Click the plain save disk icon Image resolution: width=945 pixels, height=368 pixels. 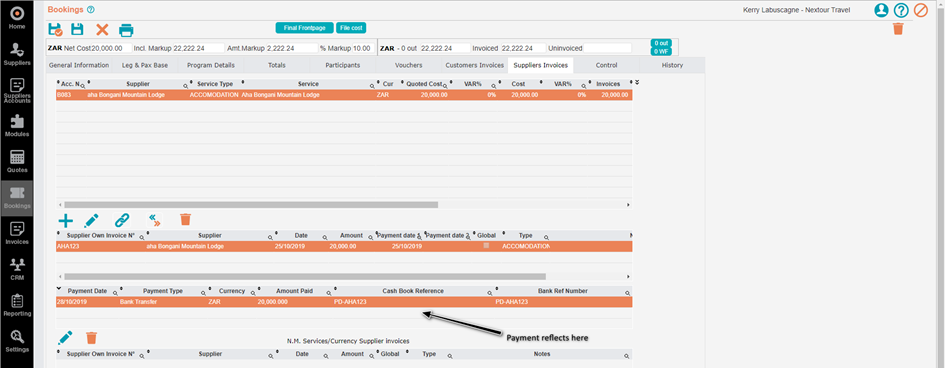point(77,30)
